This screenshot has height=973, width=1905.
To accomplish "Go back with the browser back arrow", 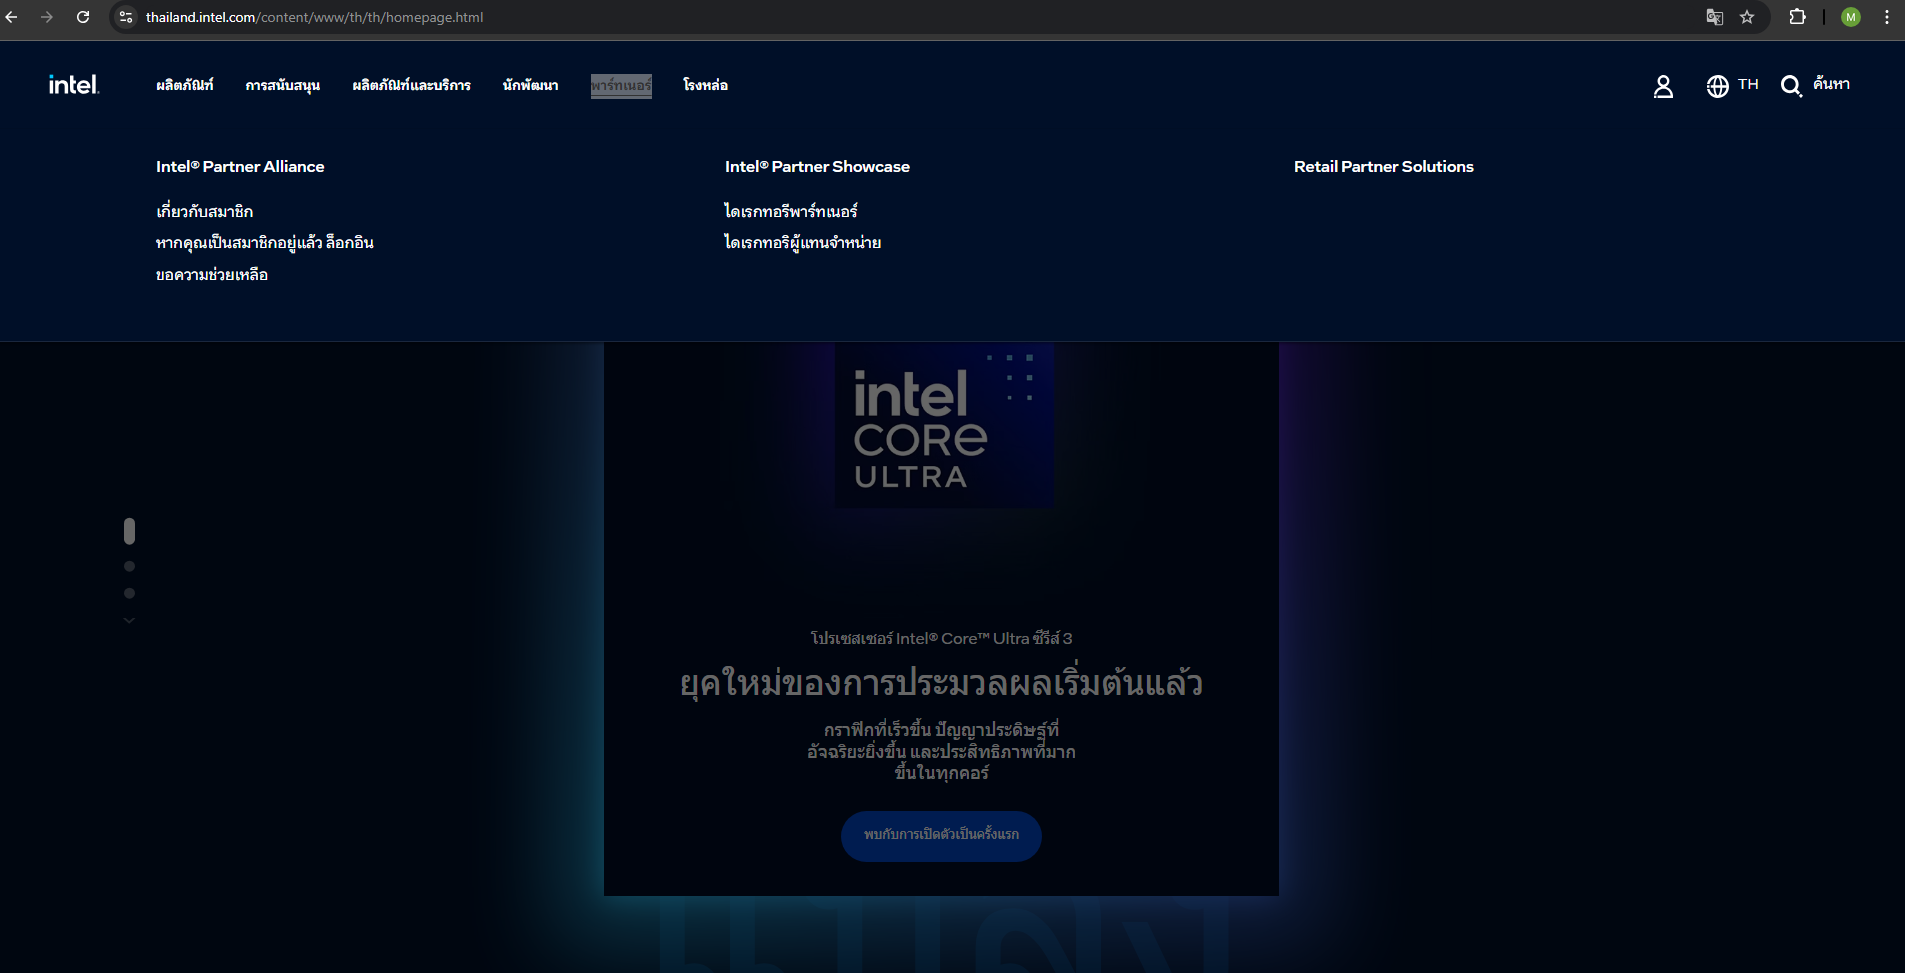I will click(x=12, y=17).
